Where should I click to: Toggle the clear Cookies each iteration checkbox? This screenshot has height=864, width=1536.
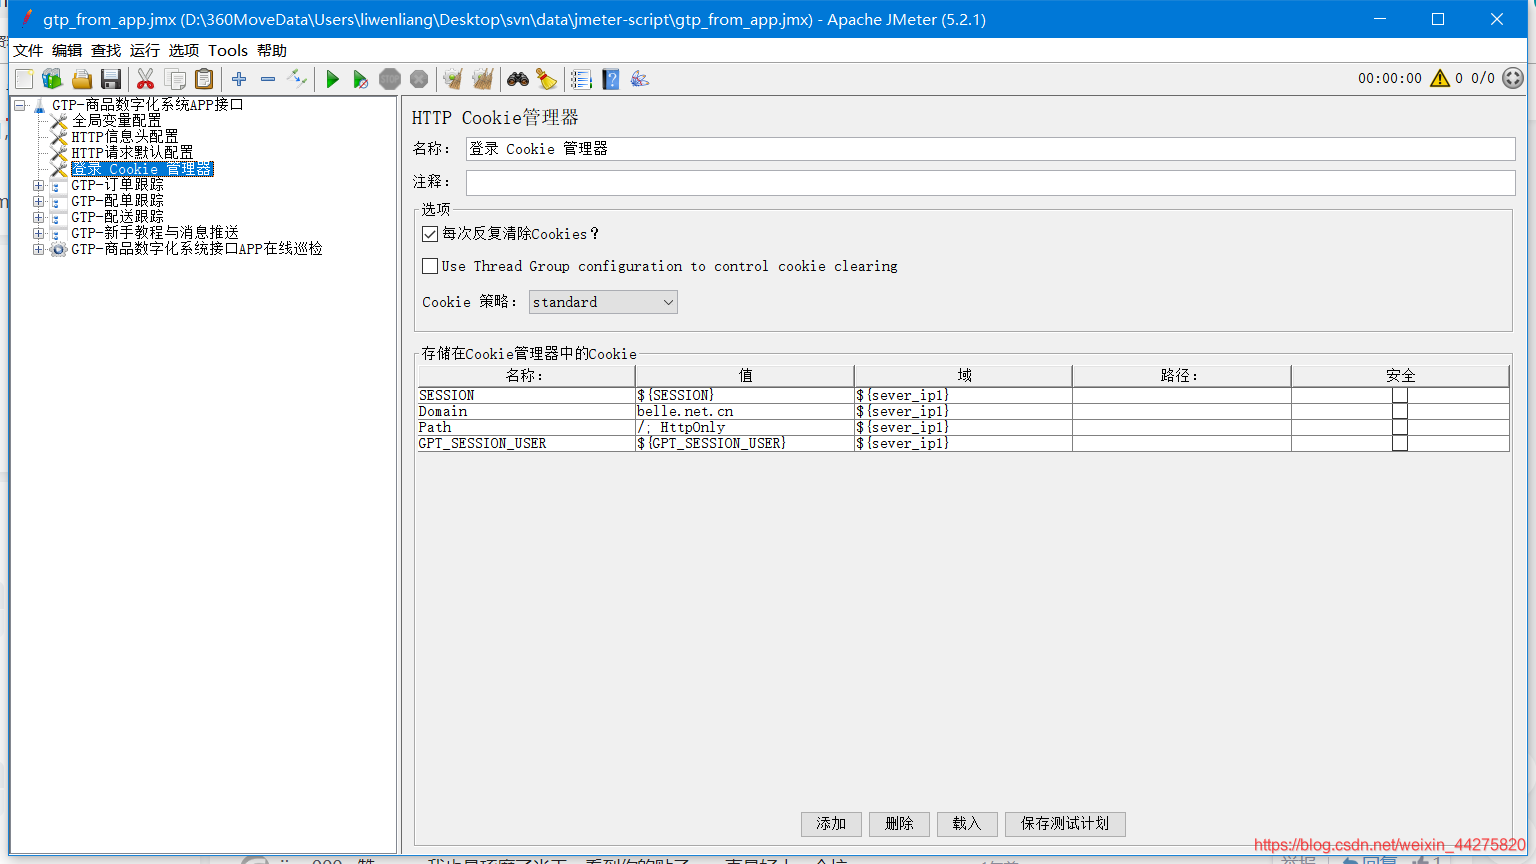tap(430, 234)
